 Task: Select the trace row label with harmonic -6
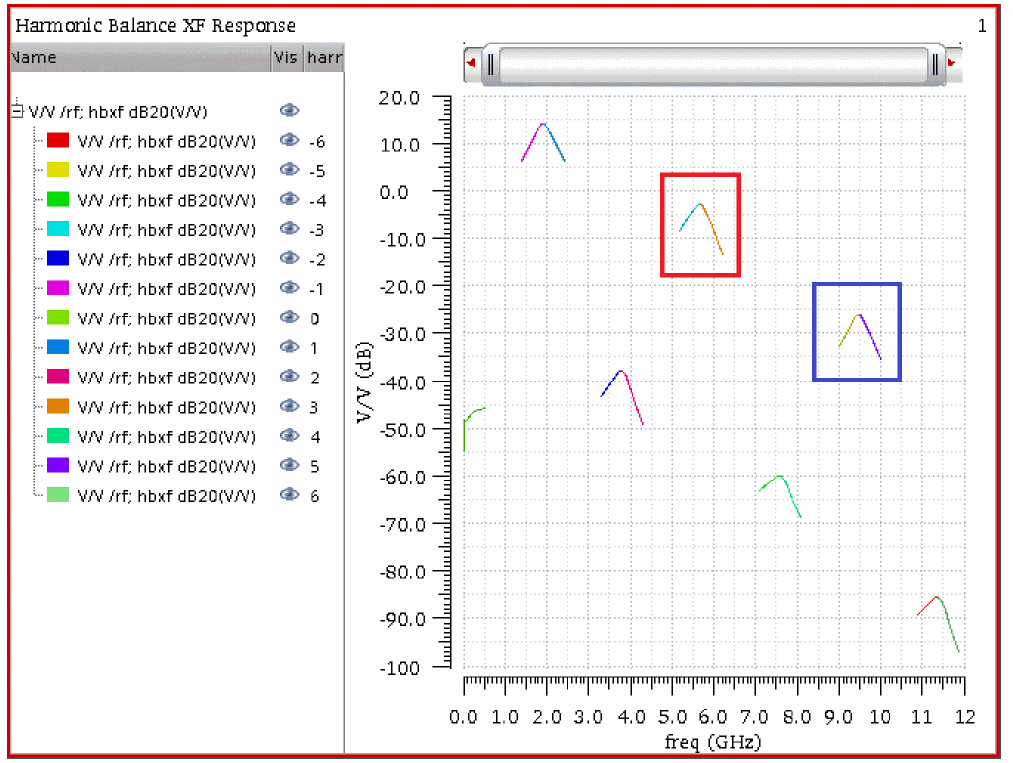pyautogui.click(x=167, y=141)
